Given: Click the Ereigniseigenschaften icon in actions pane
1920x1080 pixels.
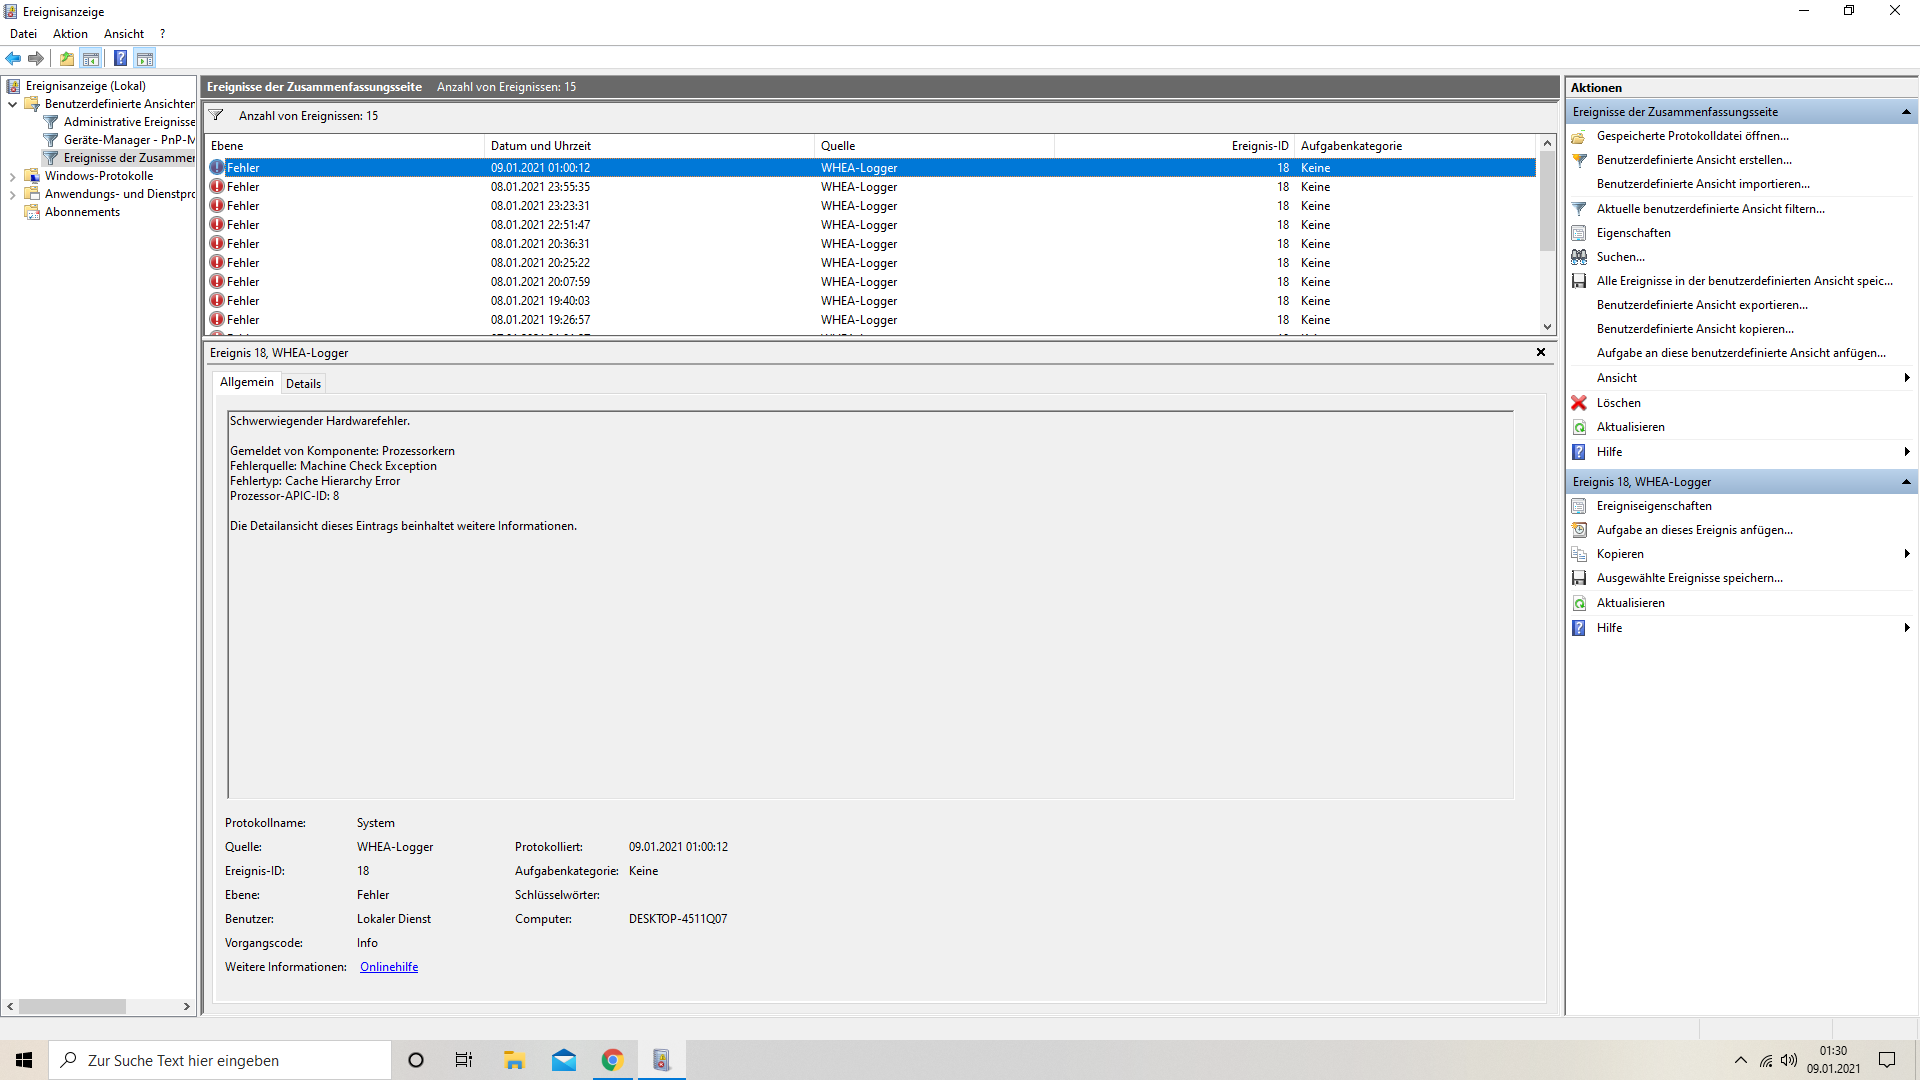Looking at the screenshot, I should click(x=1579, y=506).
